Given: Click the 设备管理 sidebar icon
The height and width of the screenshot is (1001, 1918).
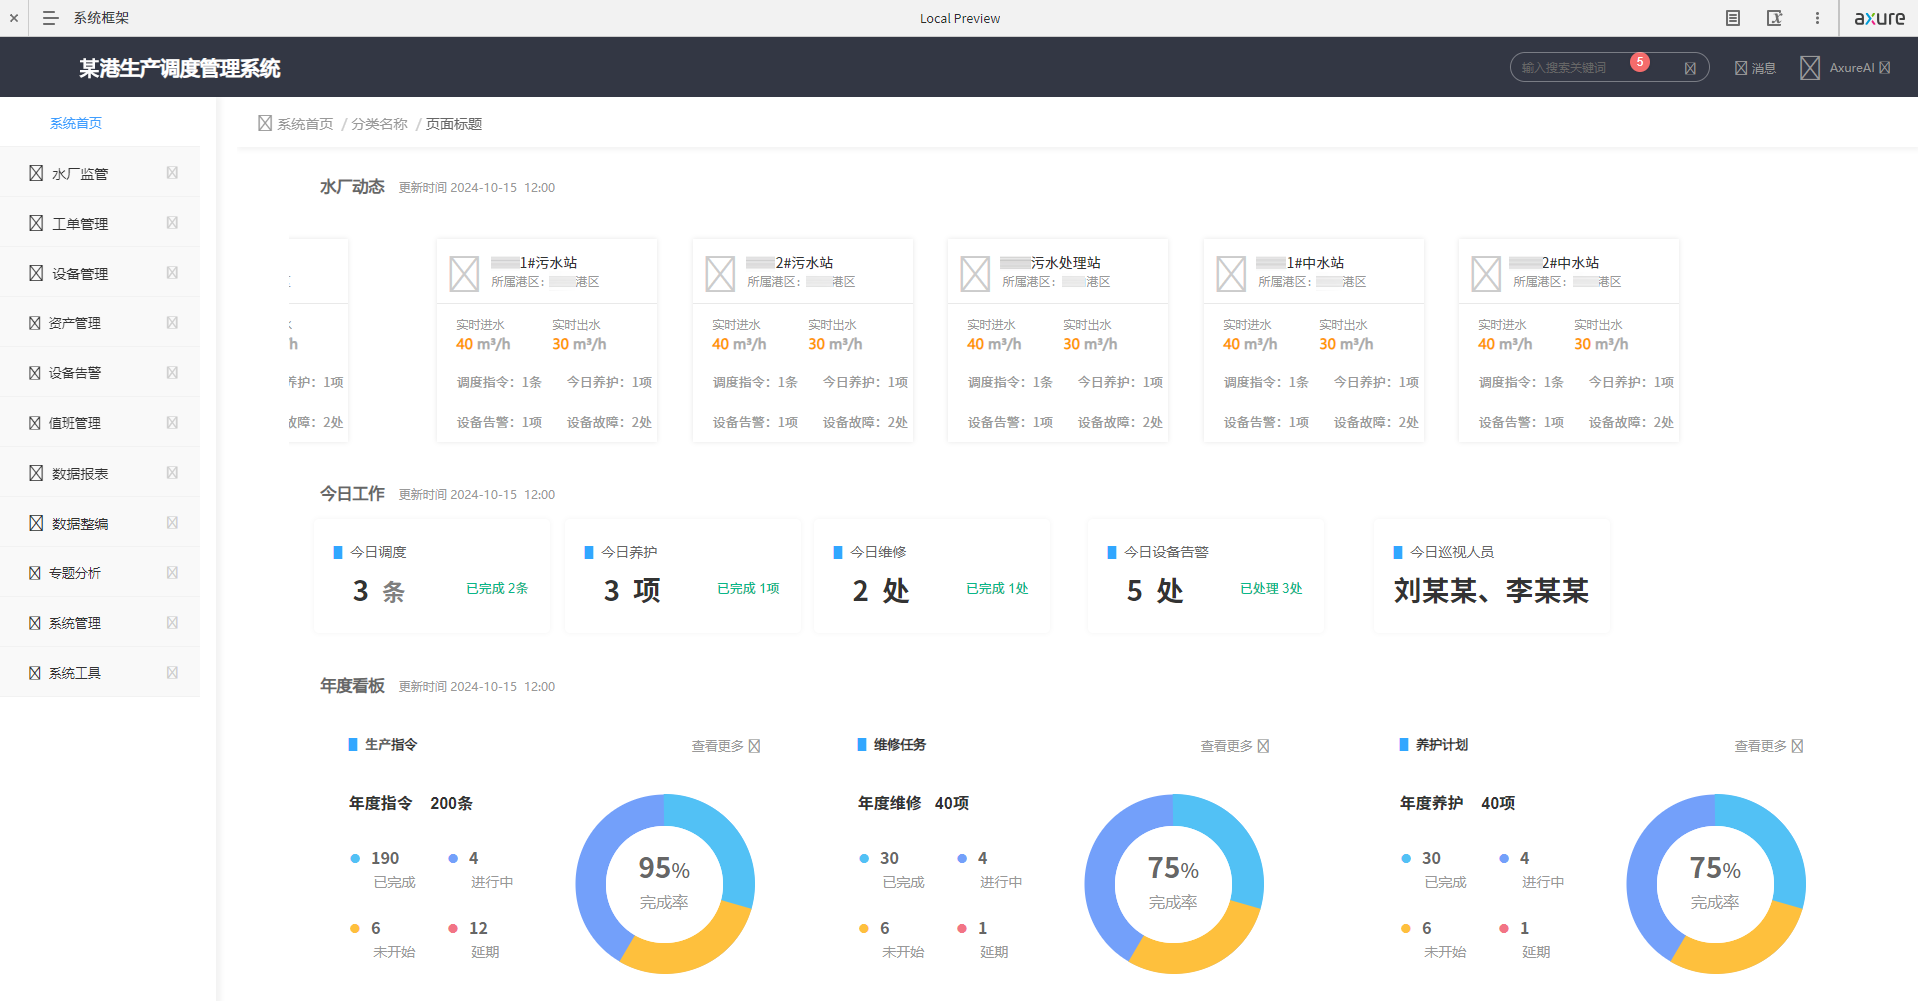Looking at the screenshot, I should coord(35,272).
